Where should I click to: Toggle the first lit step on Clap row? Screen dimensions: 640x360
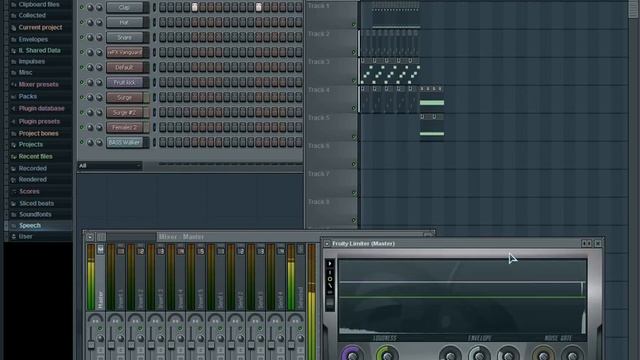pyautogui.click(x=195, y=7)
